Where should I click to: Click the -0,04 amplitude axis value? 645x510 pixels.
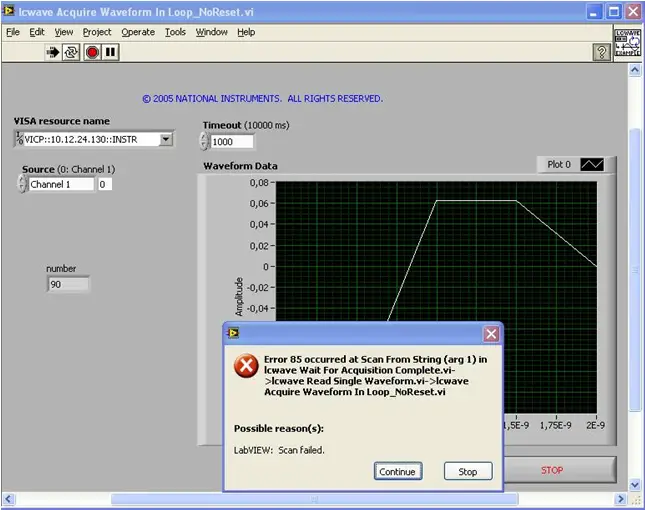point(258,308)
